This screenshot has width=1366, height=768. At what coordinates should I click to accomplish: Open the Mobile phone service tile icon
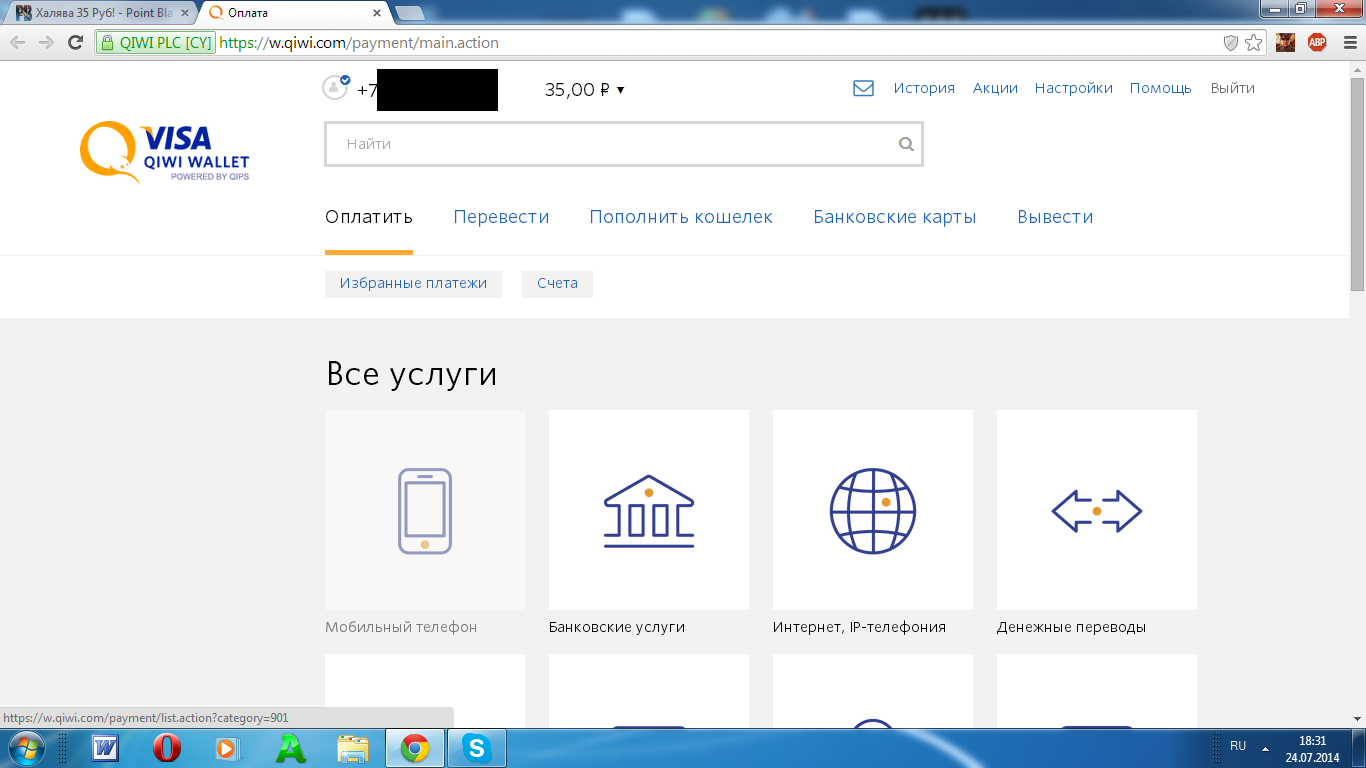(x=425, y=510)
